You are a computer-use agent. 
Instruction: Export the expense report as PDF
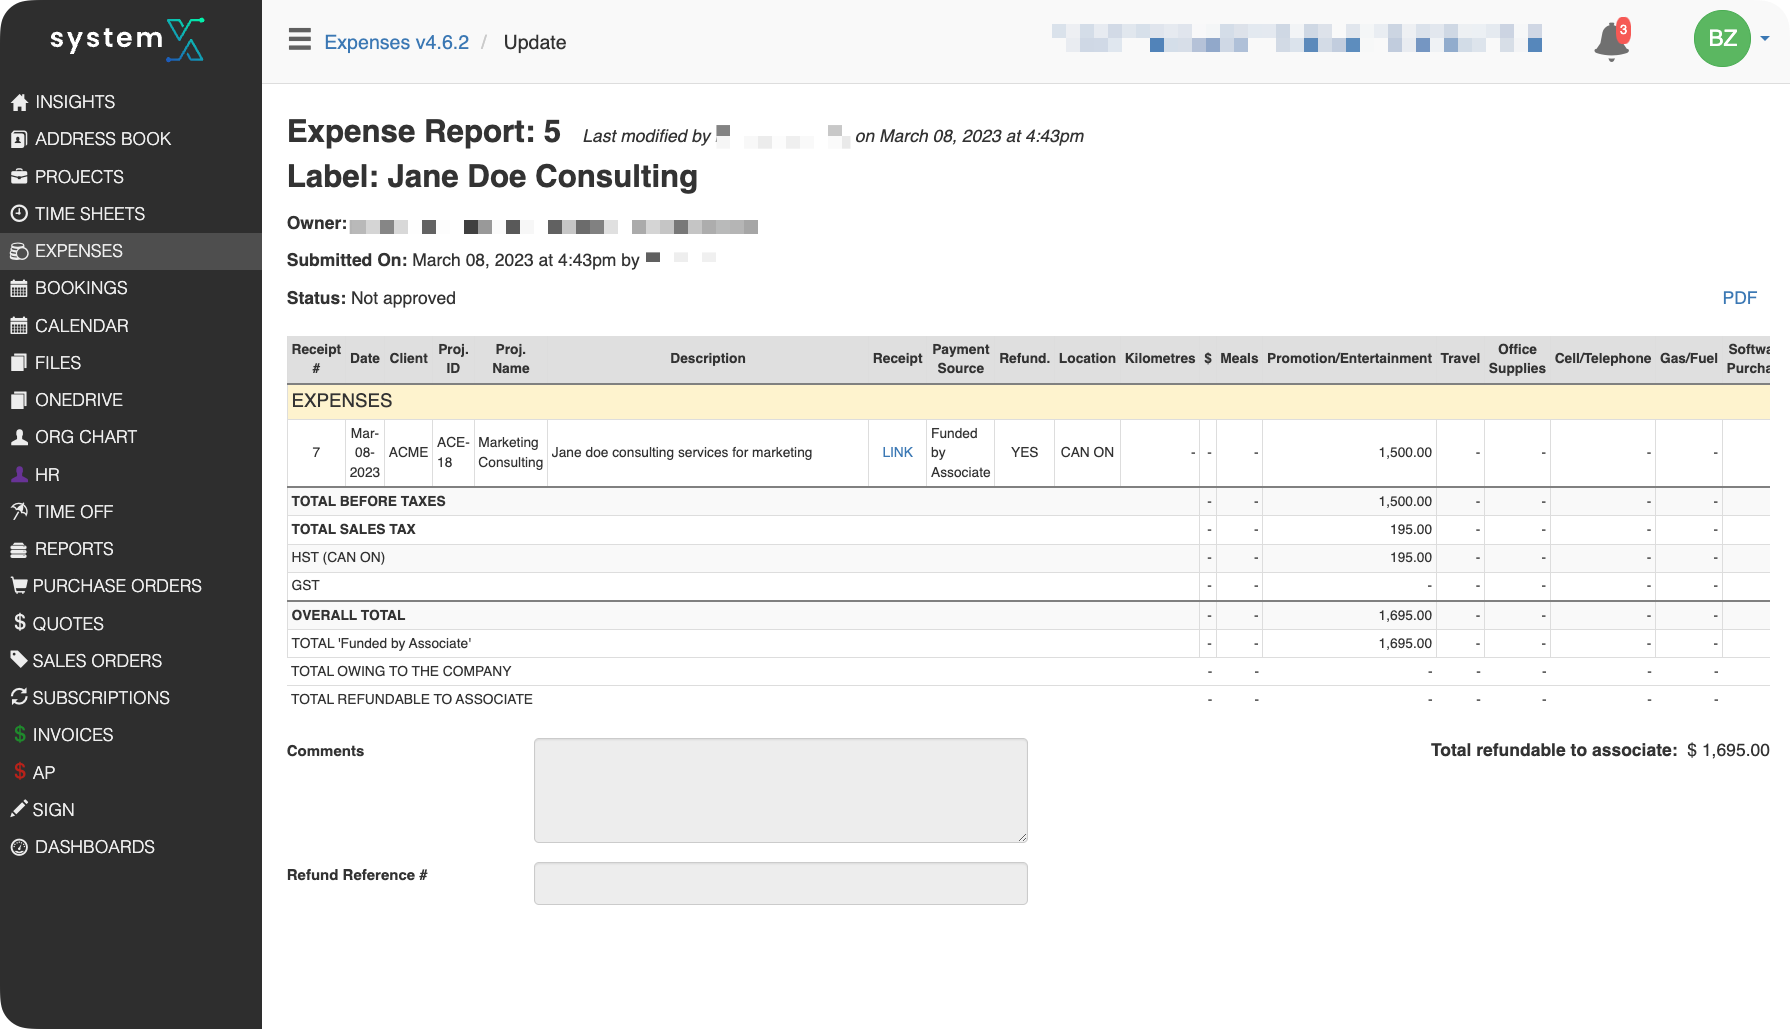1741,297
